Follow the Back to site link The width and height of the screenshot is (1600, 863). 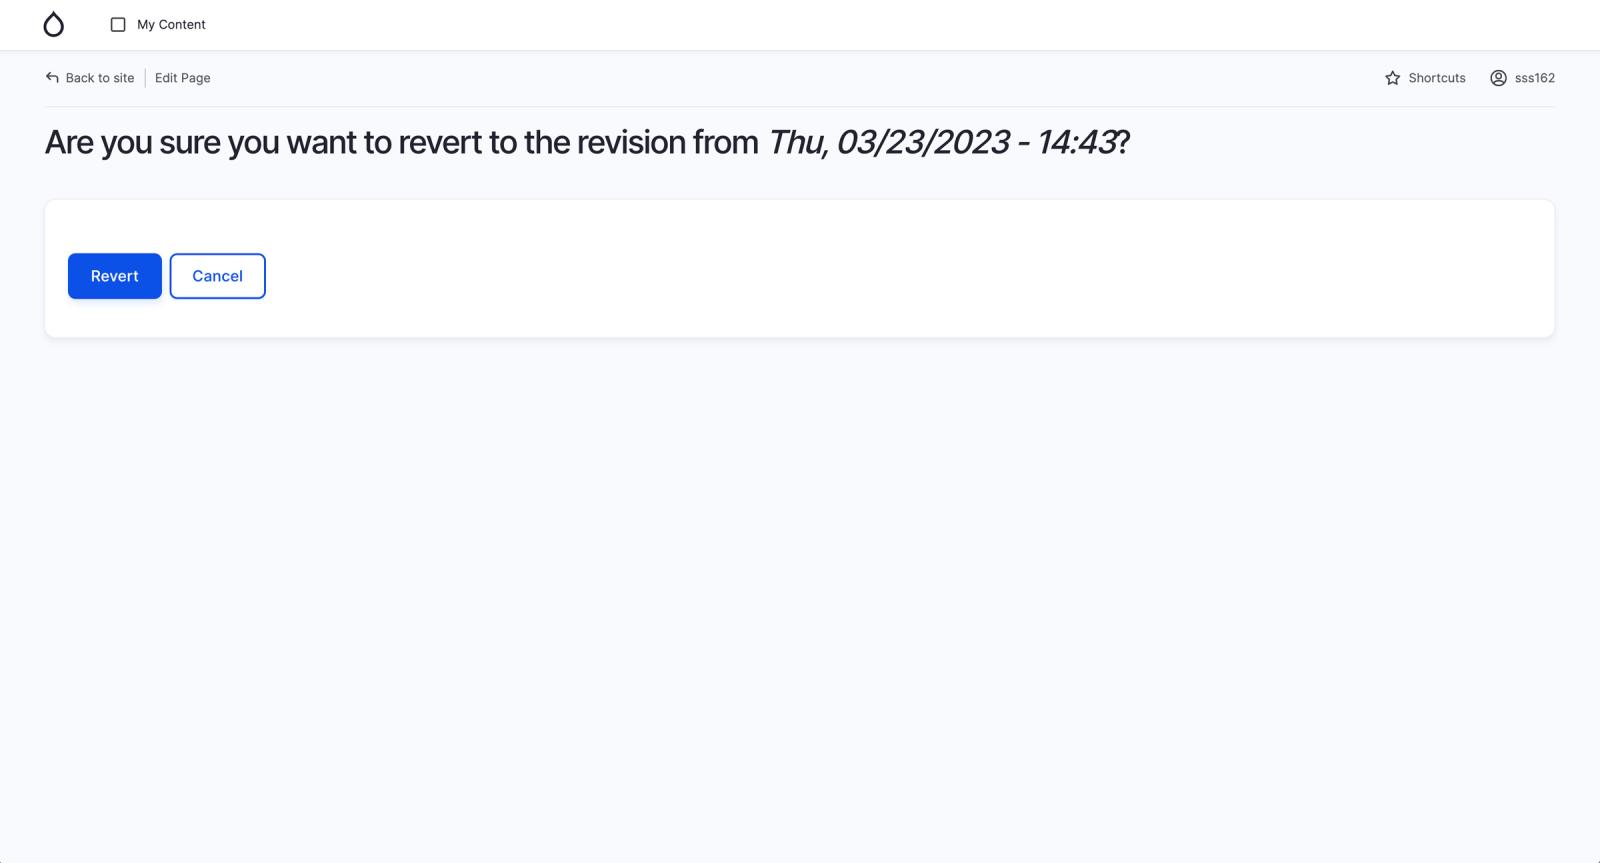point(90,78)
